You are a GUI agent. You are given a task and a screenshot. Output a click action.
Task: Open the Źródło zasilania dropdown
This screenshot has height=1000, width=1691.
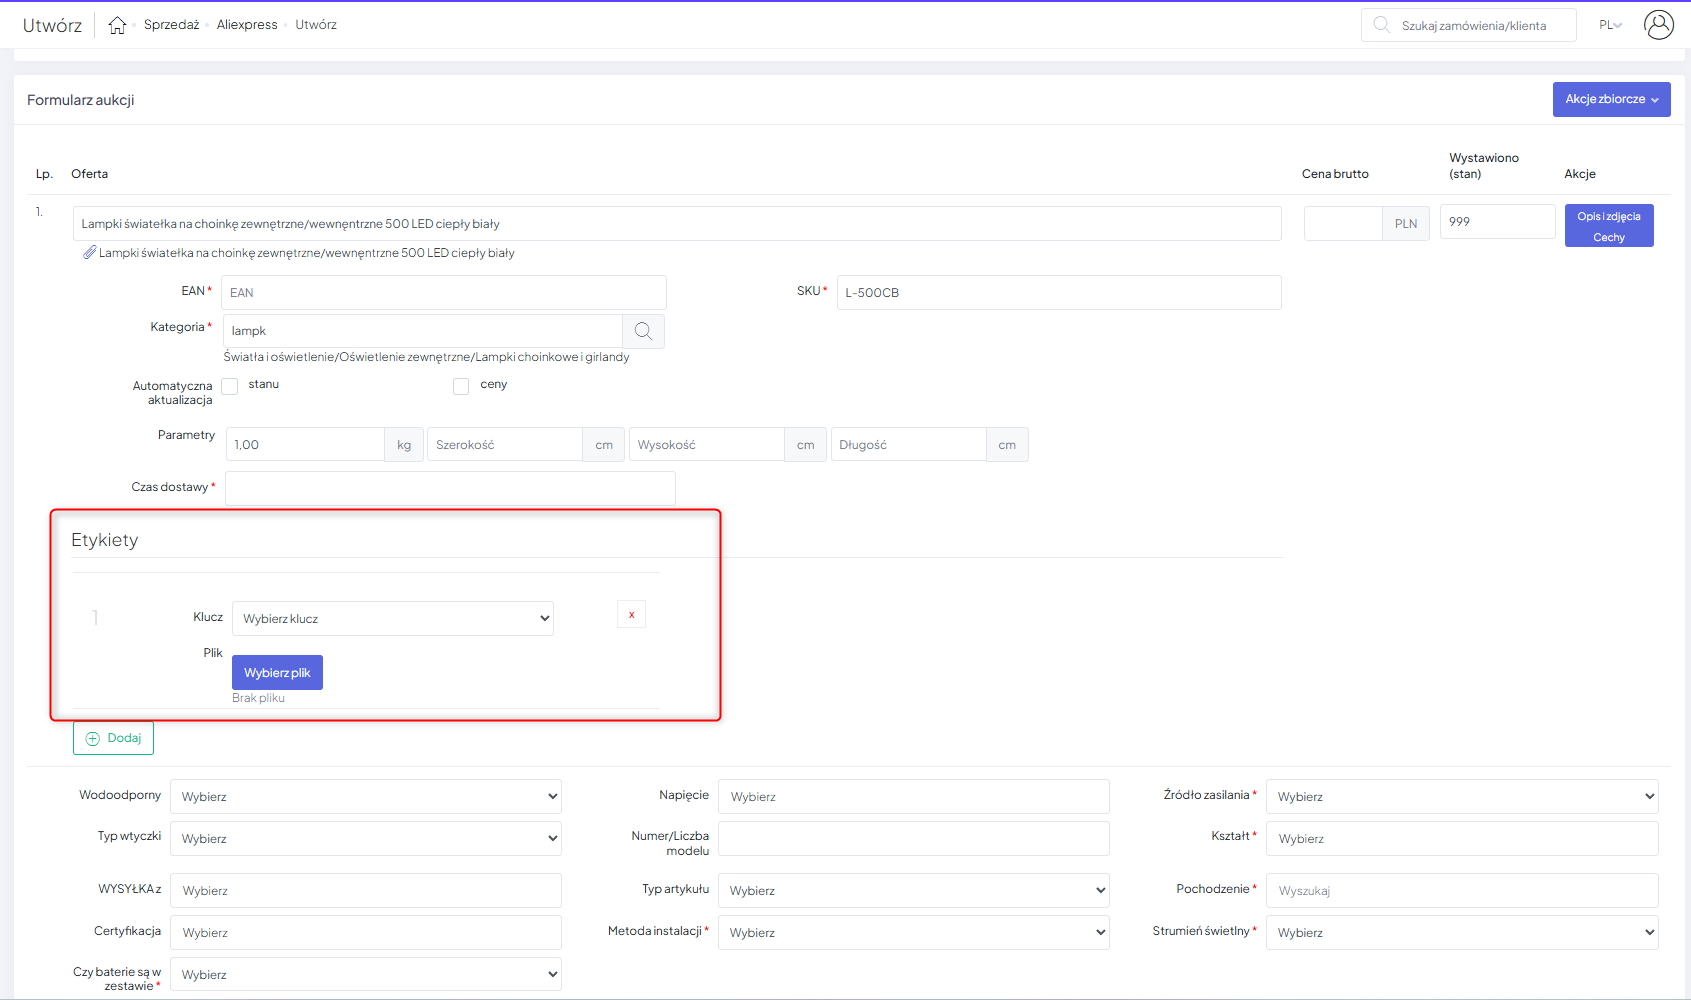1461,797
